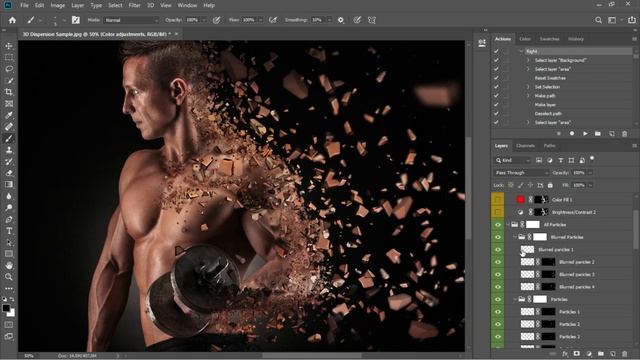This screenshot has width=640, height=360.
Task: Click the search magnifier icon top right
Action: point(598,20)
